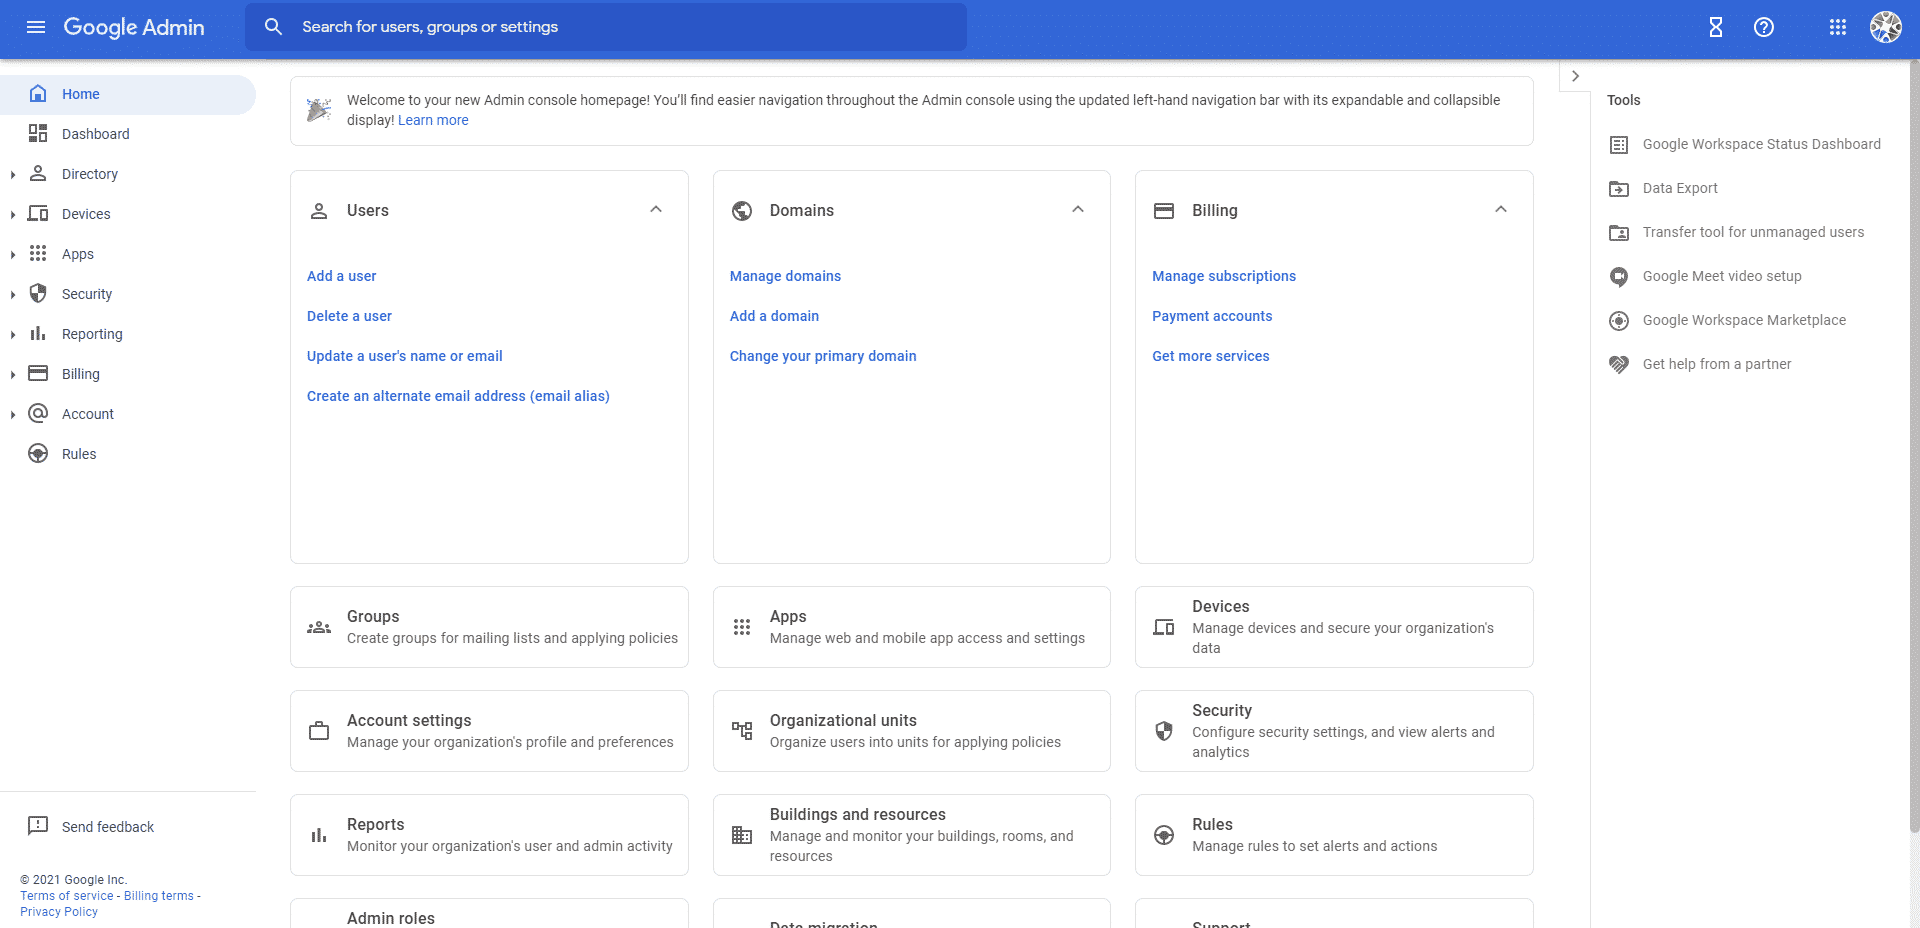Click the Google Admin logo
Viewport: 1920px width, 928px height.
pos(134,27)
